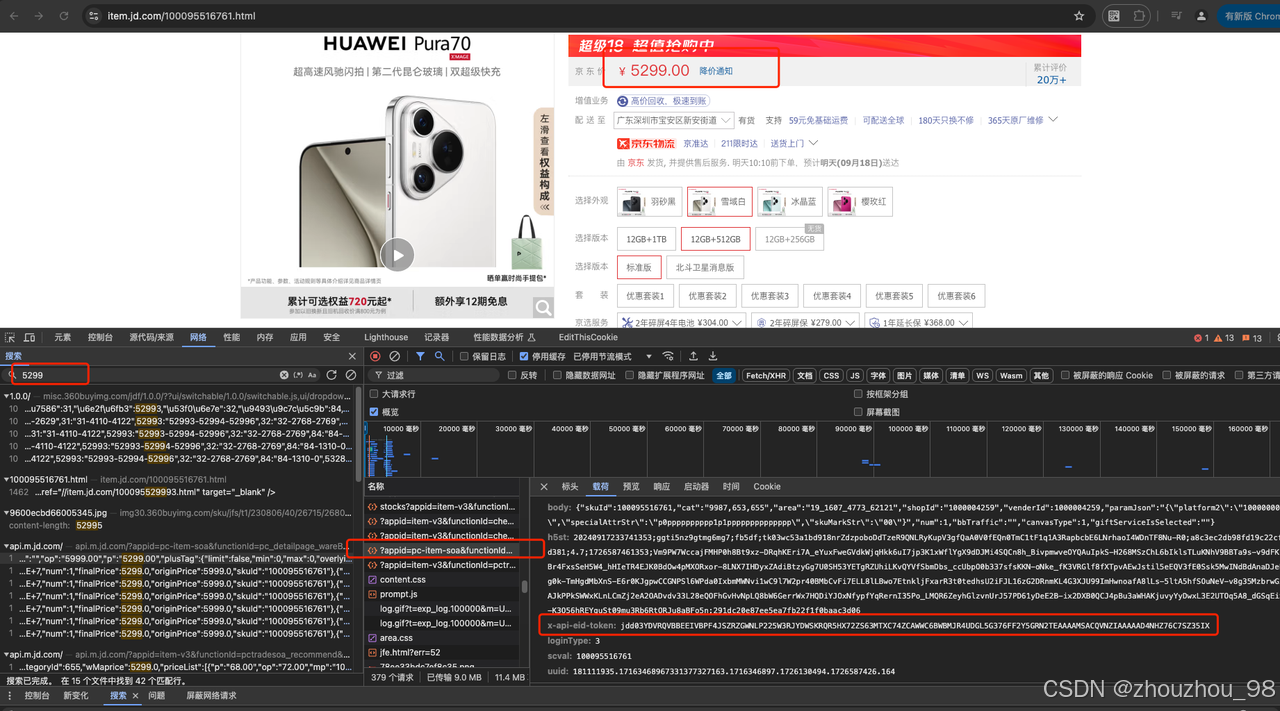1280x711 pixels.
Task: Switch to the 标头 request tab
Action: (570, 487)
